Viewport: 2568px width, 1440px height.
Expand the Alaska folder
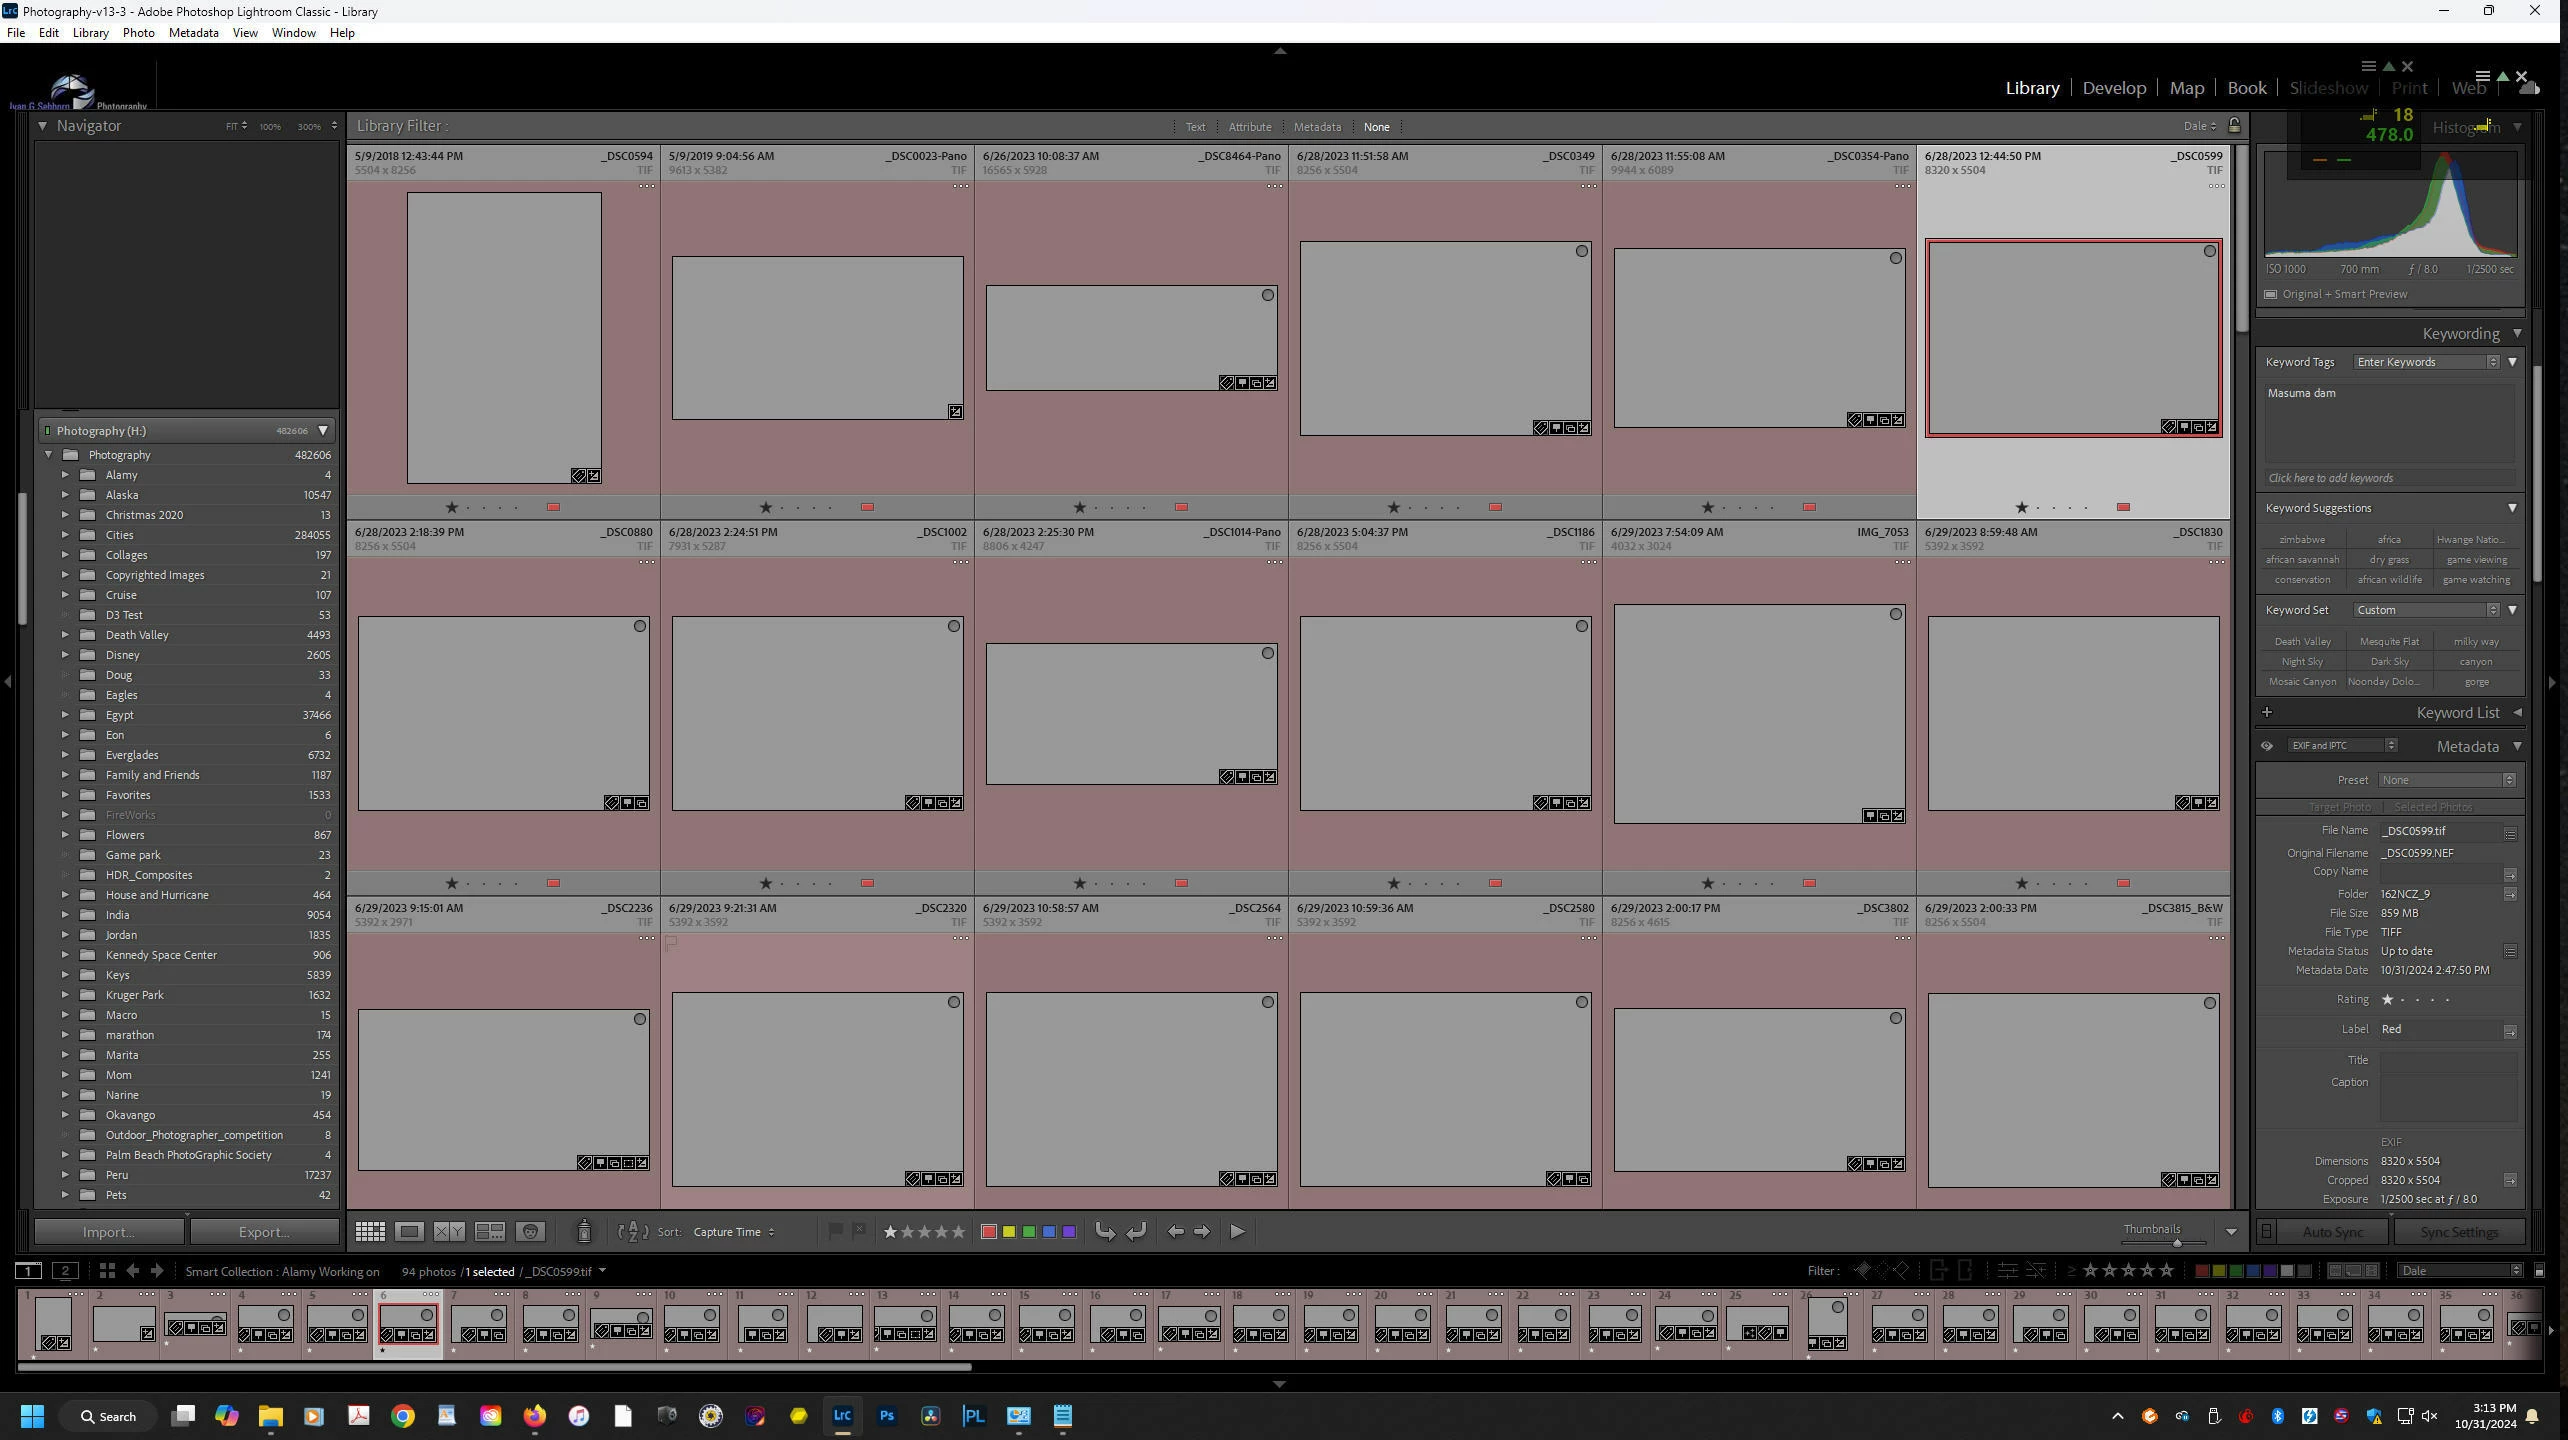coord(65,495)
